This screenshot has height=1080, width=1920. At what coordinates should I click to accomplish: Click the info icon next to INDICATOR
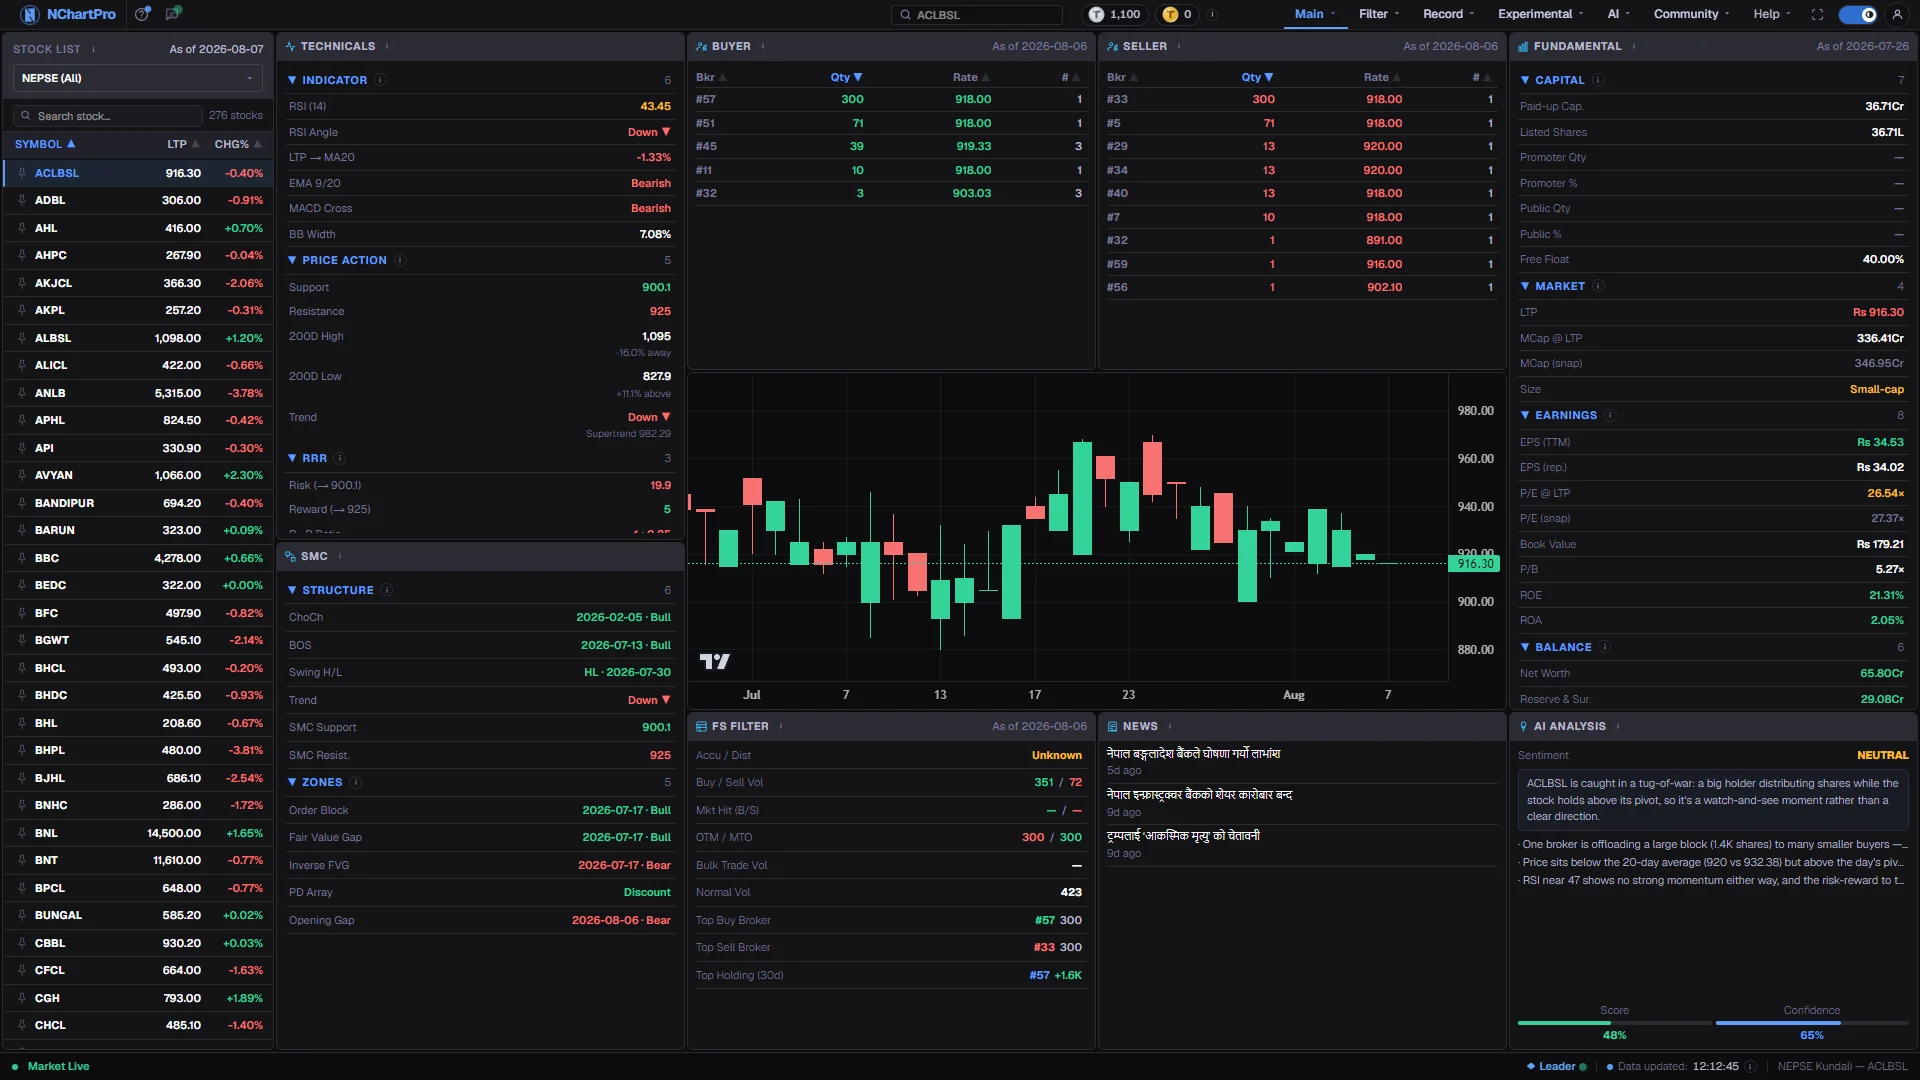(381, 80)
